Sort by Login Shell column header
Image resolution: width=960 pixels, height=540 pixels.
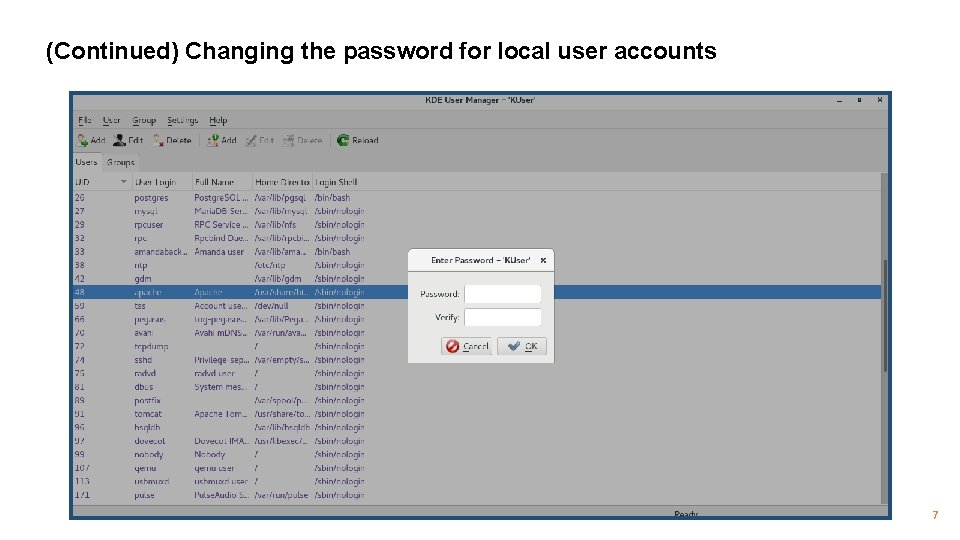336,182
